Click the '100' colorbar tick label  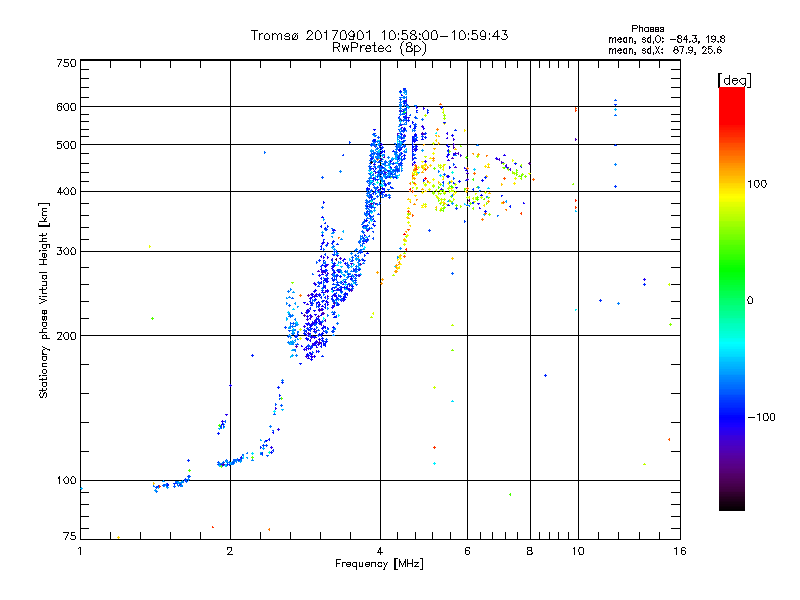point(757,184)
